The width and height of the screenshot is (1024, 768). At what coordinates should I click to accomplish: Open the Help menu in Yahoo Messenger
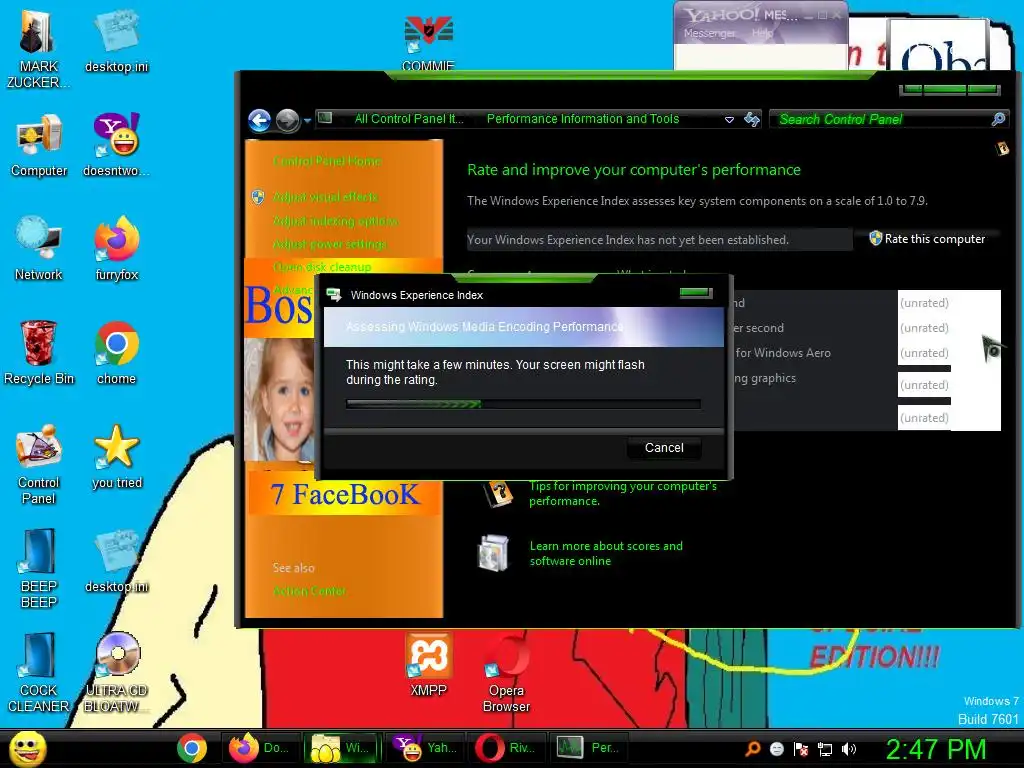tap(761, 33)
